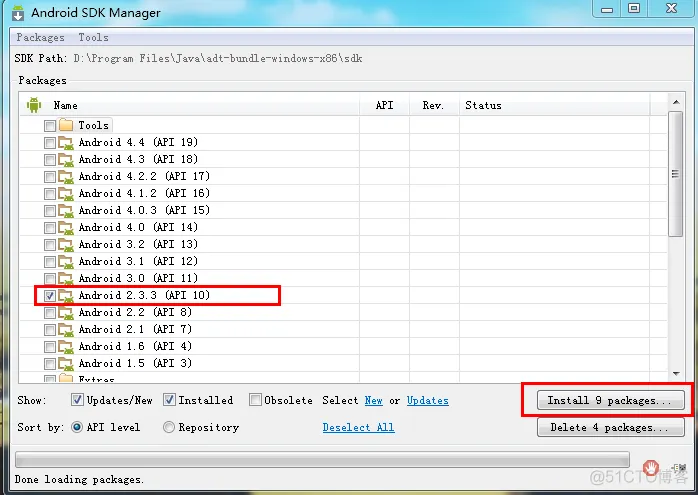Click Install 9 packages button
This screenshot has height=495, width=698.
pos(610,400)
